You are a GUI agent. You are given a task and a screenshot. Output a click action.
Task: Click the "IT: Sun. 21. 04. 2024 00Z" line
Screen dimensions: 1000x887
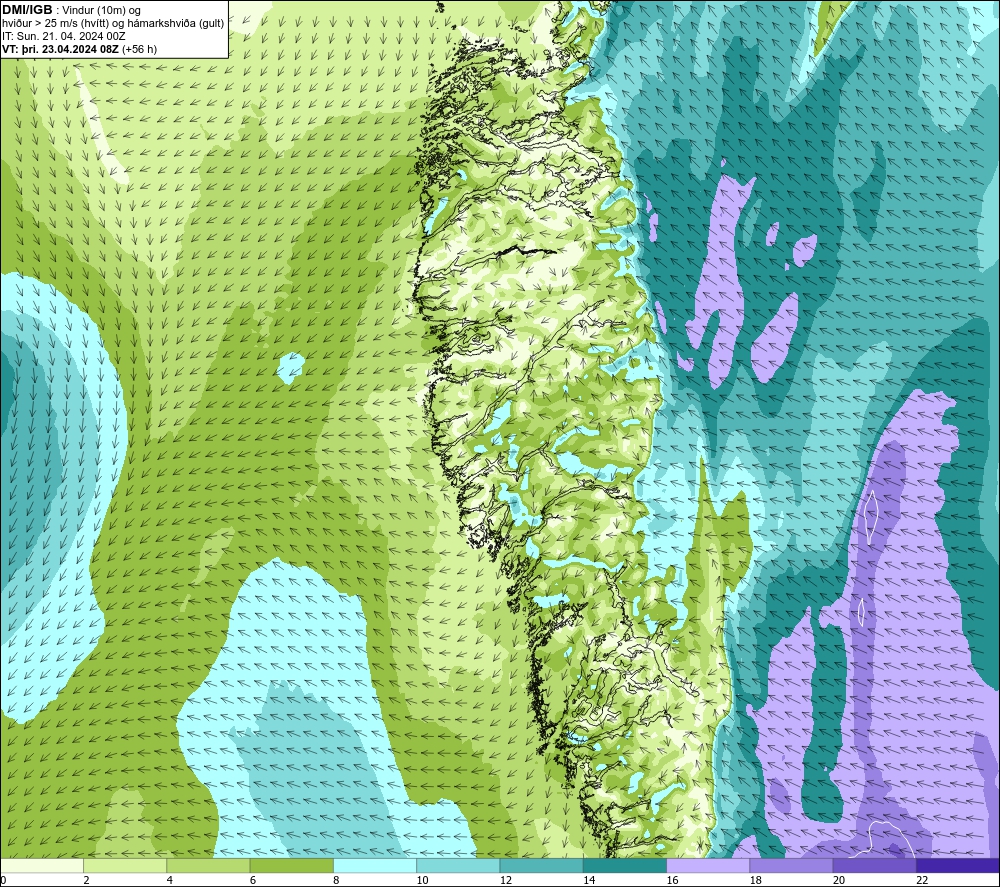[64, 36]
